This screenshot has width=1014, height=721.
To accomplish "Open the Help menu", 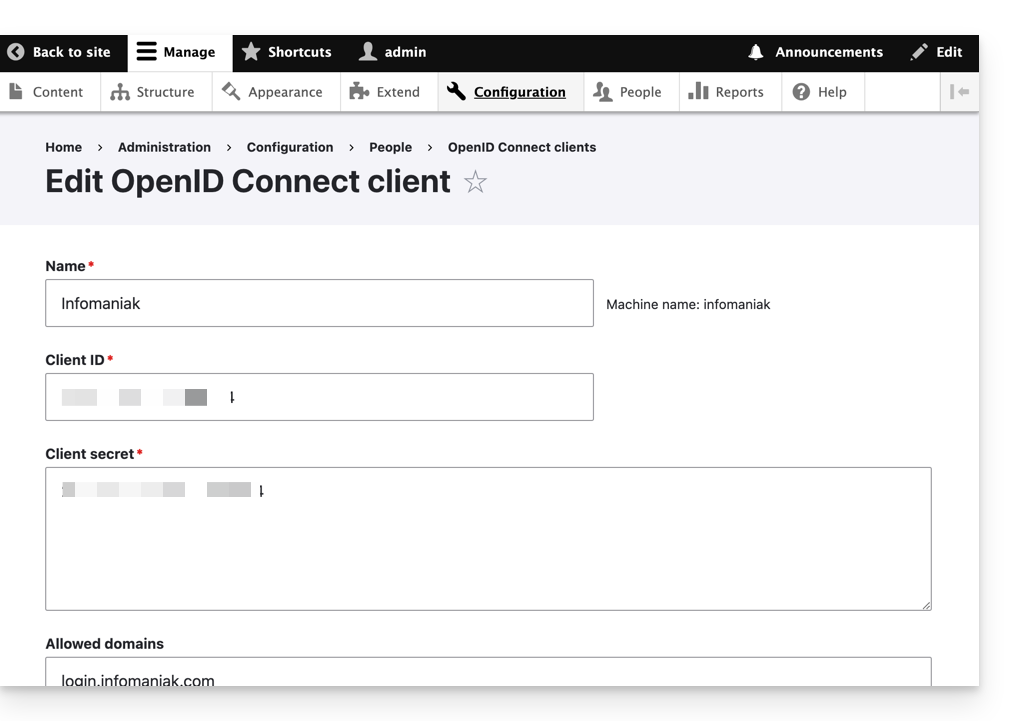I will pyautogui.click(x=823, y=92).
